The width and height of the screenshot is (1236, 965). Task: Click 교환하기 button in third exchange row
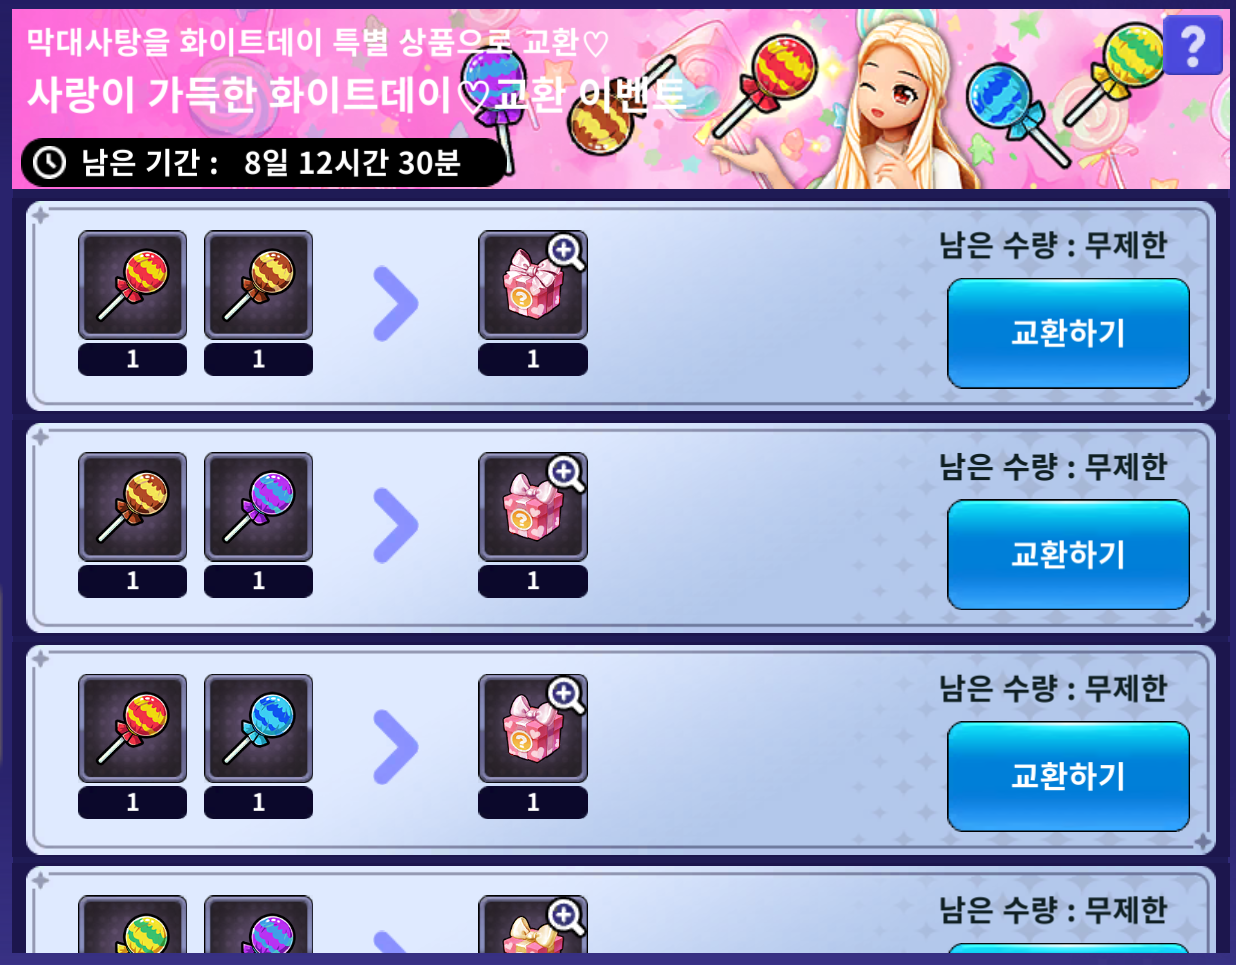[1068, 777]
